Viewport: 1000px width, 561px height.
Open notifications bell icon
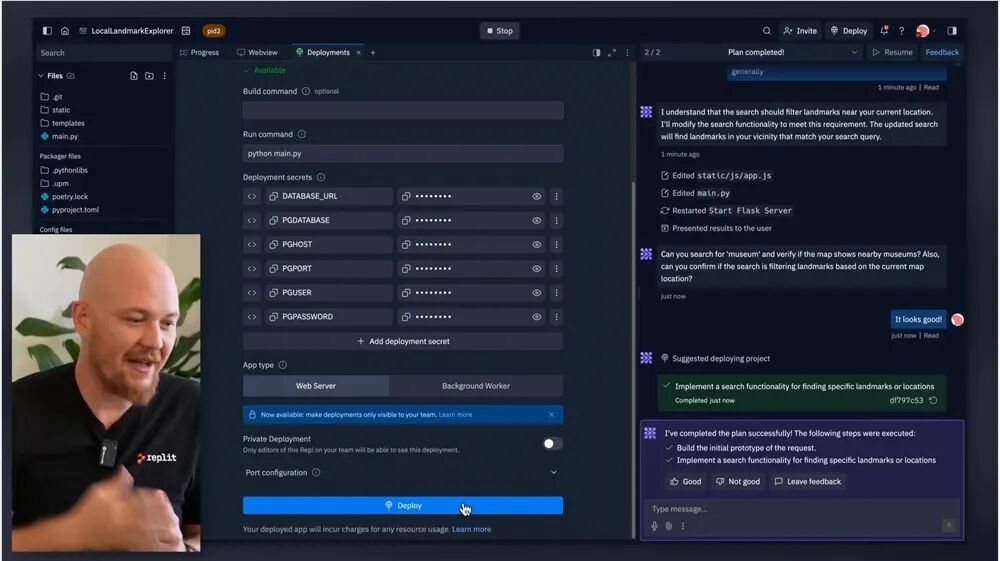[x=884, y=31]
